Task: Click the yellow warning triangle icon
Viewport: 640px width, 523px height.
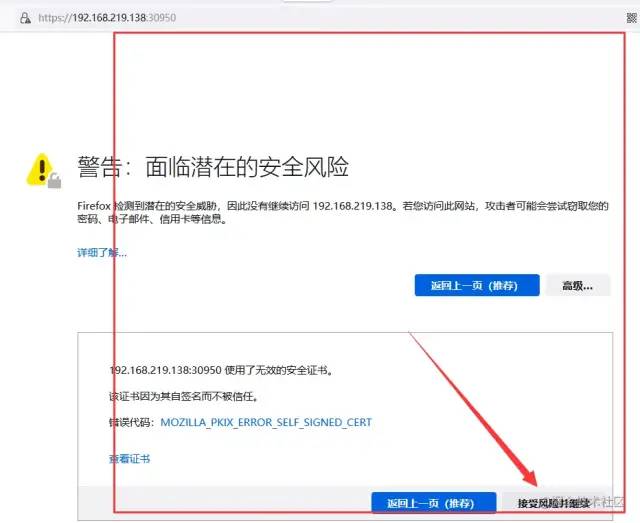Action: [43, 171]
